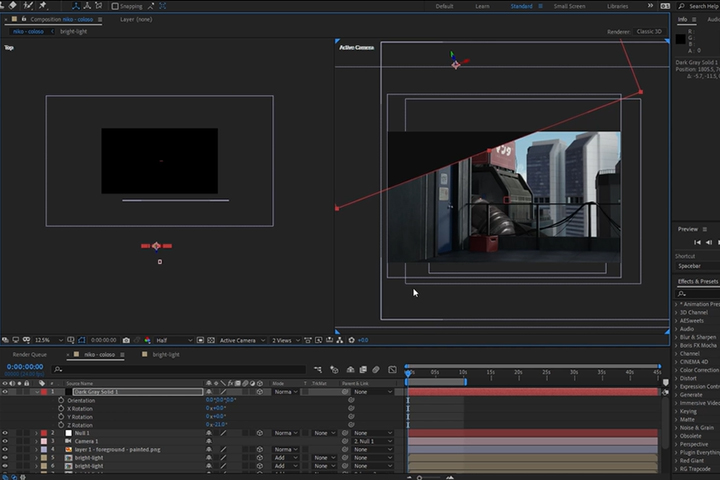Toggle Draft 3D in the timeline
The width and height of the screenshot is (720, 480).
pyautogui.click(x=334, y=369)
